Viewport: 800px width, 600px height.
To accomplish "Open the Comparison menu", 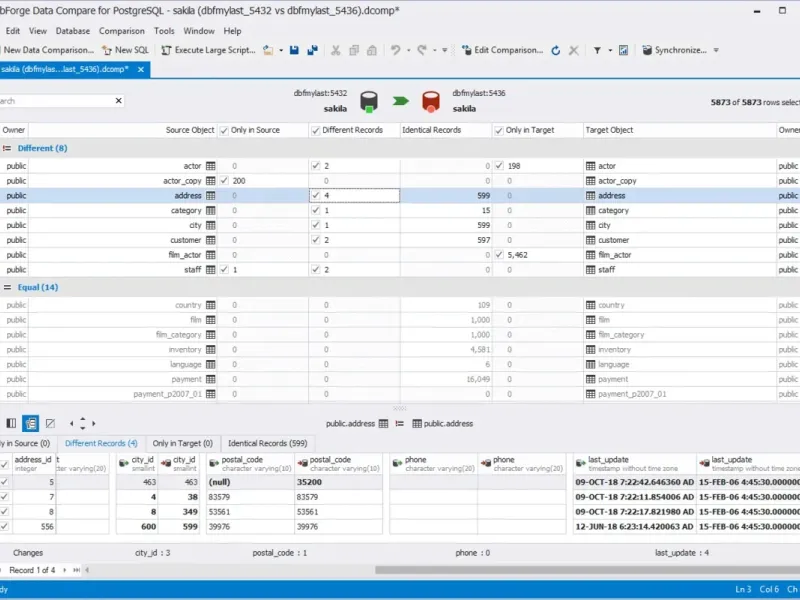I will 121,31.
